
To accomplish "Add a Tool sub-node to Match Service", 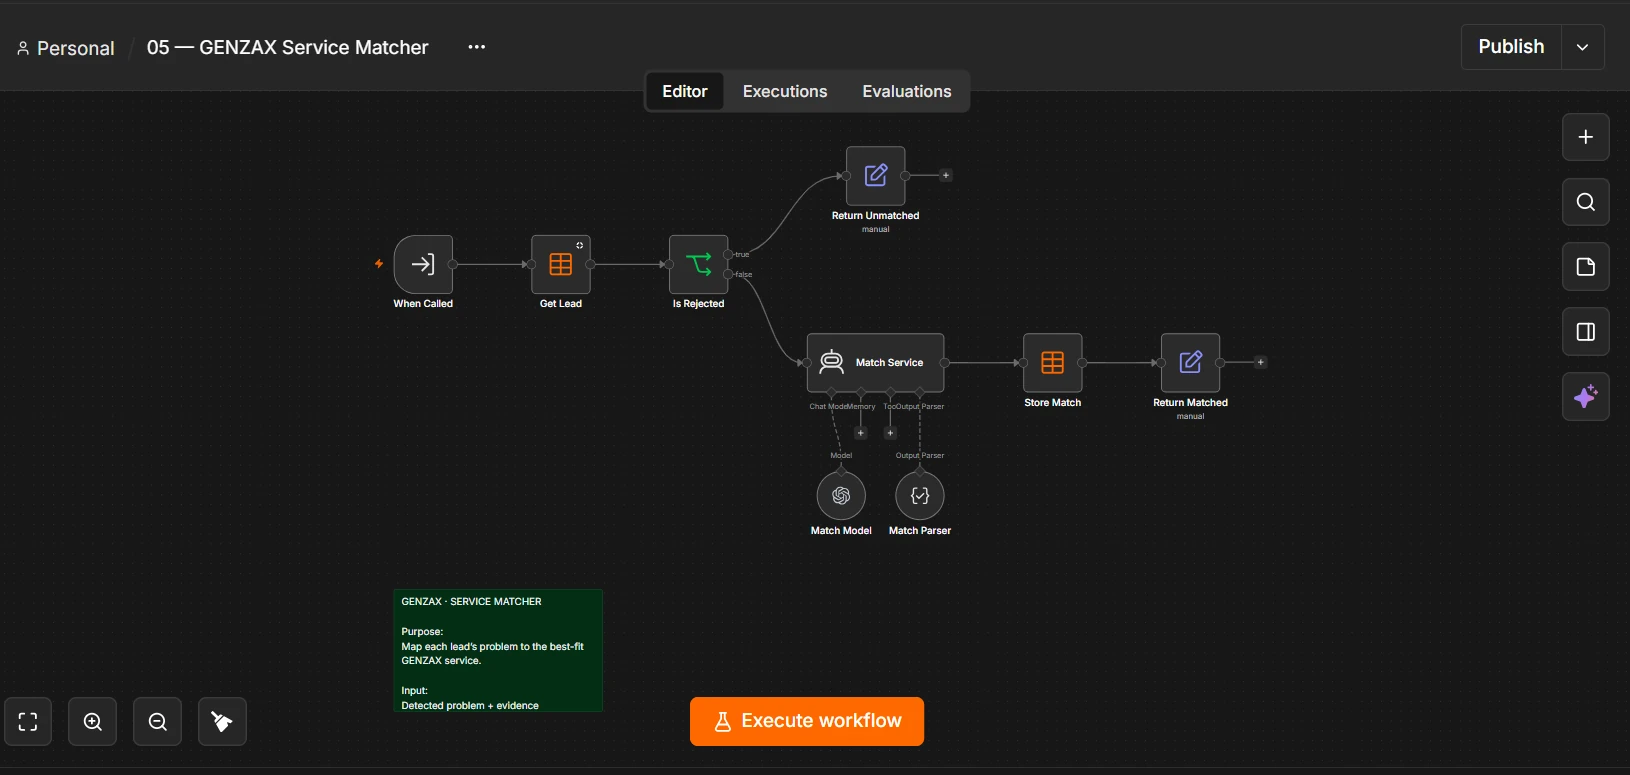I will pyautogui.click(x=890, y=433).
